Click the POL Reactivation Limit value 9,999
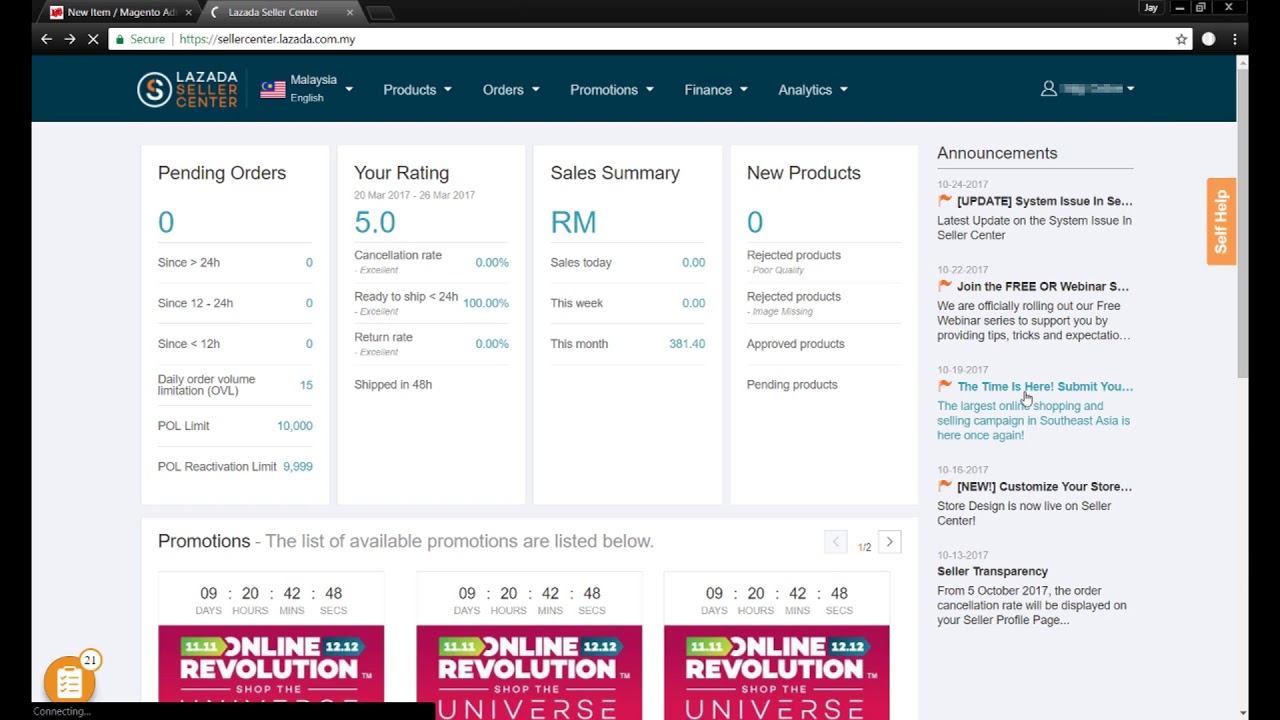Viewport: 1280px width, 720px height. point(298,467)
